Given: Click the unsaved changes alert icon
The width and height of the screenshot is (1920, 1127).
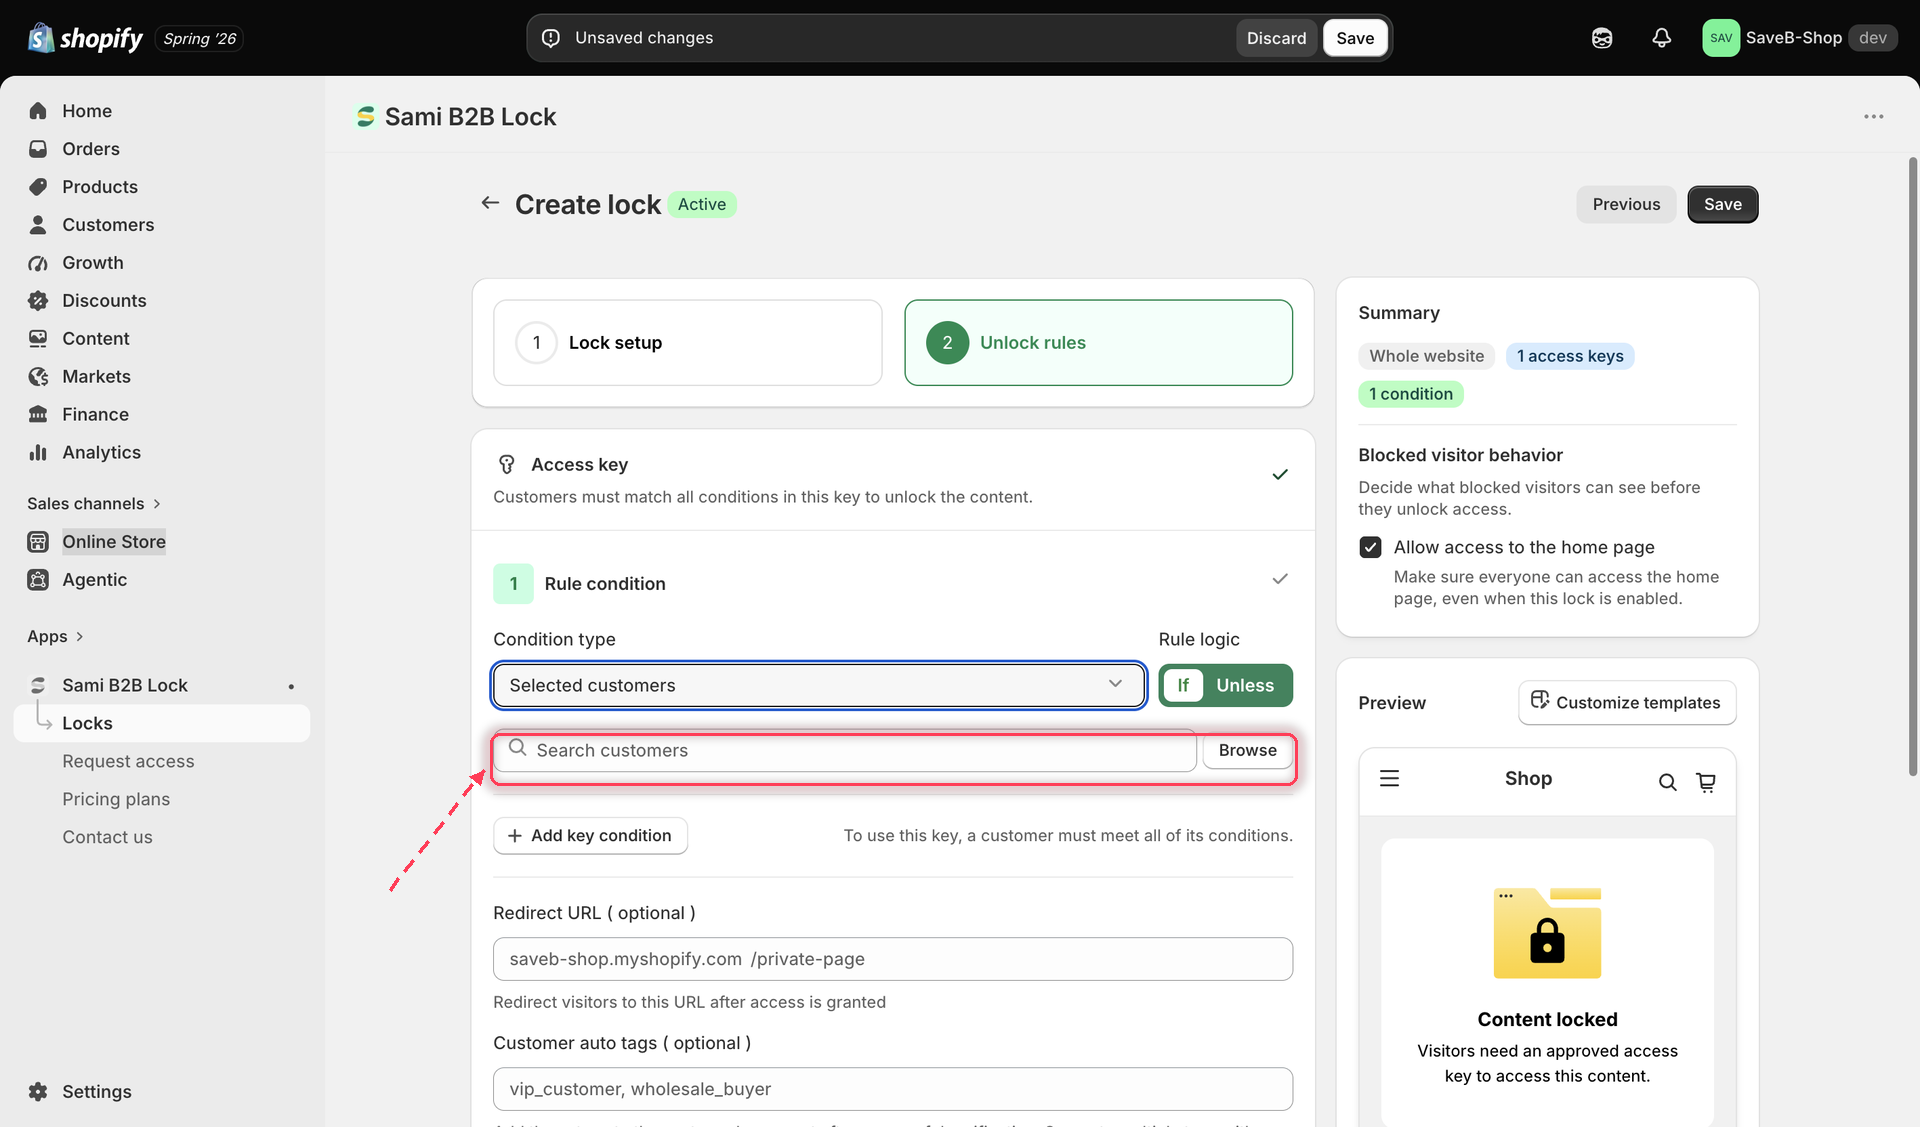Looking at the screenshot, I should point(551,38).
